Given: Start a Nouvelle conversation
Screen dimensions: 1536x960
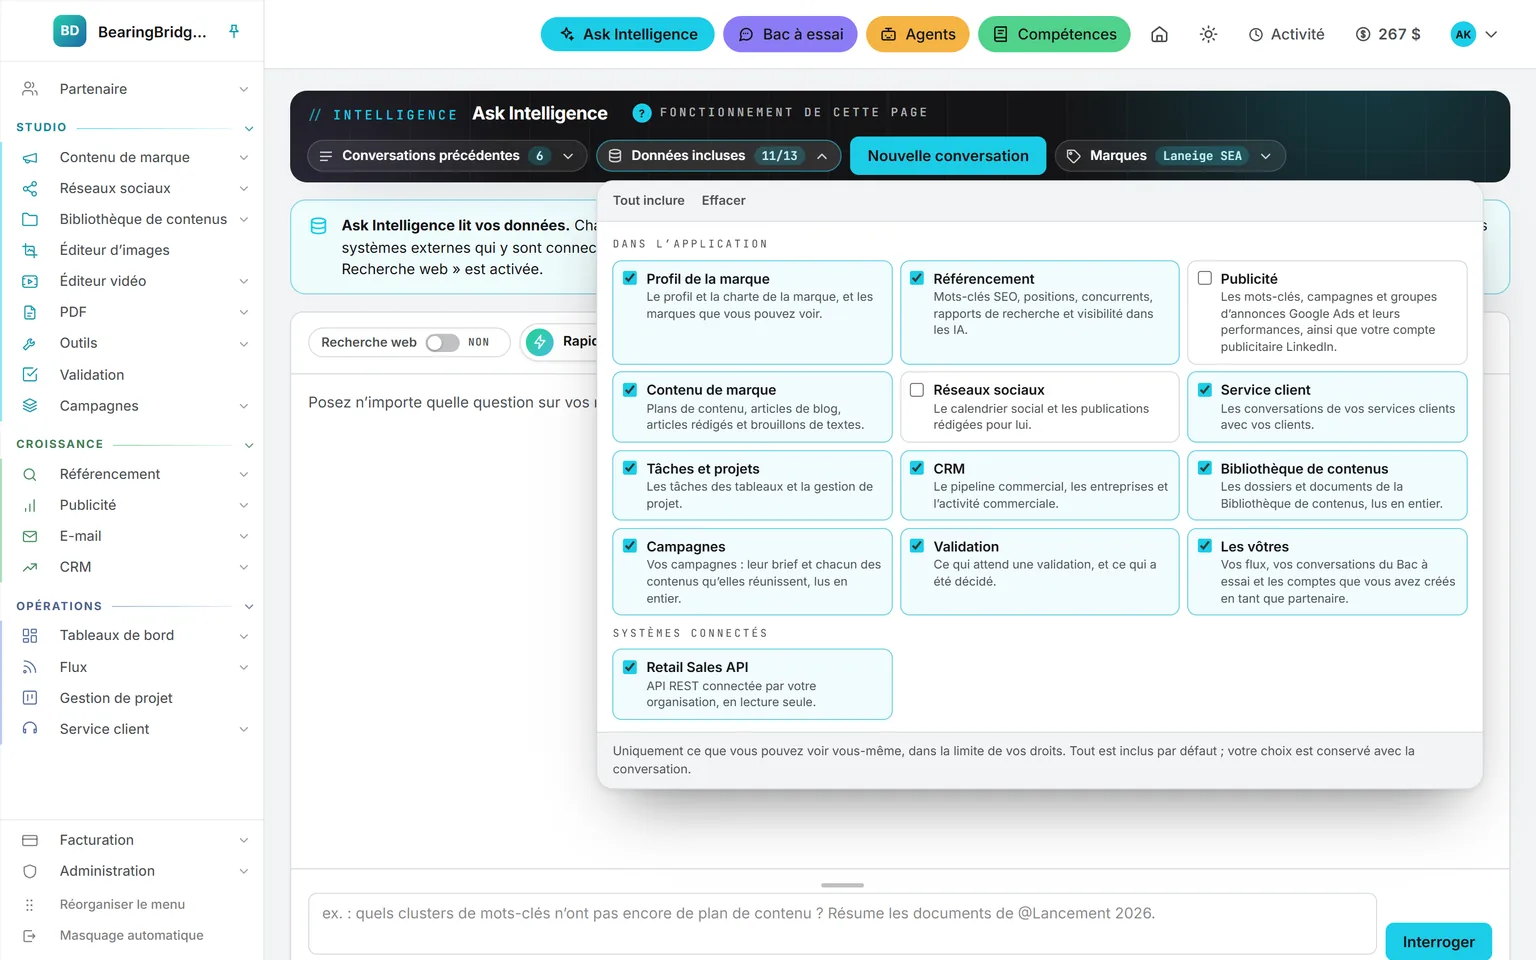Looking at the screenshot, I should click(948, 156).
